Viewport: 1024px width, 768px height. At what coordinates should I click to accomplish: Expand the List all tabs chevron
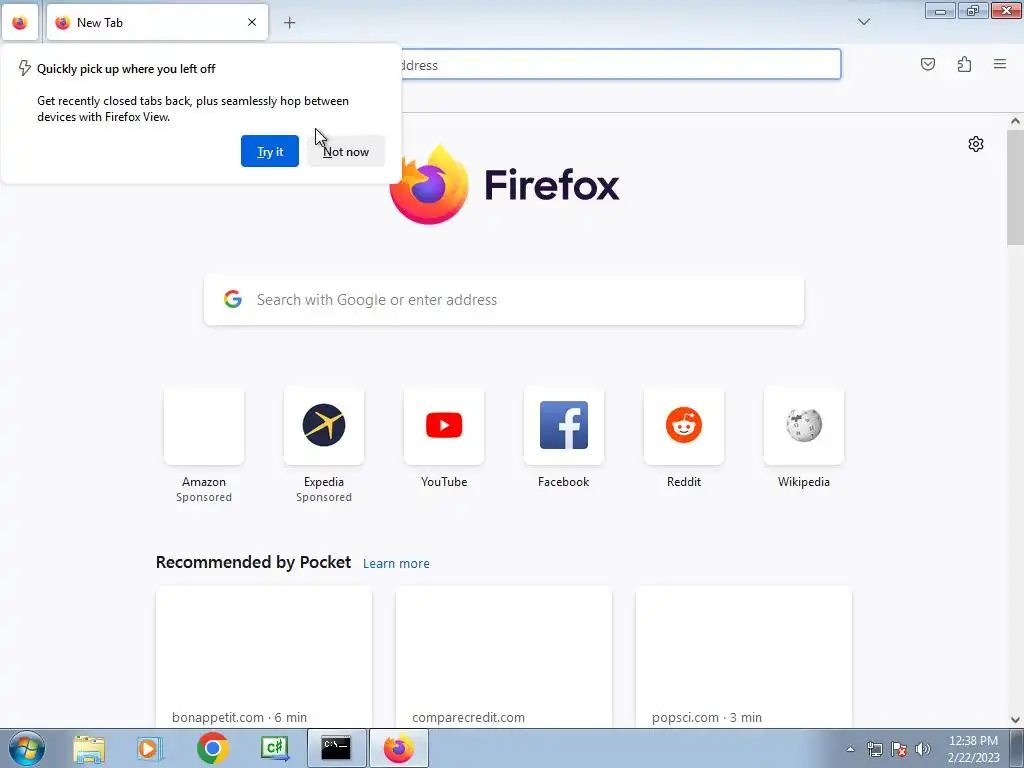(863, 22)
